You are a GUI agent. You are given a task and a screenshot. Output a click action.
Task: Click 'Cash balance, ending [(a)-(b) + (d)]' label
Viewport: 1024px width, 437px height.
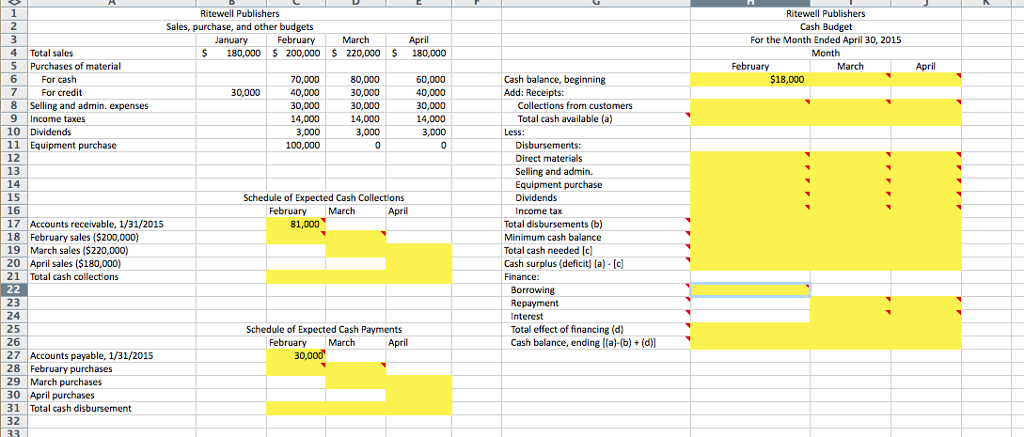click(584, 343)
